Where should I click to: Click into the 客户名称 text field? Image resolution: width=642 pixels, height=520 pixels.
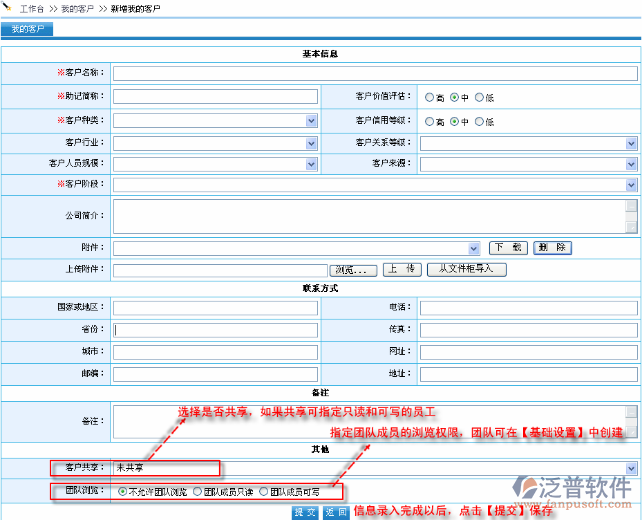[x=374, y=73]
